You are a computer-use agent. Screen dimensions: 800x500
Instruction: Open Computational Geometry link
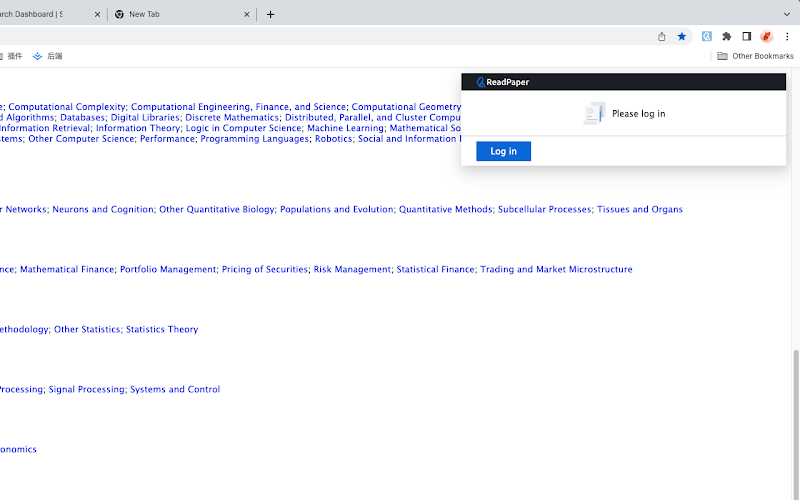click(x=406, y=107)
